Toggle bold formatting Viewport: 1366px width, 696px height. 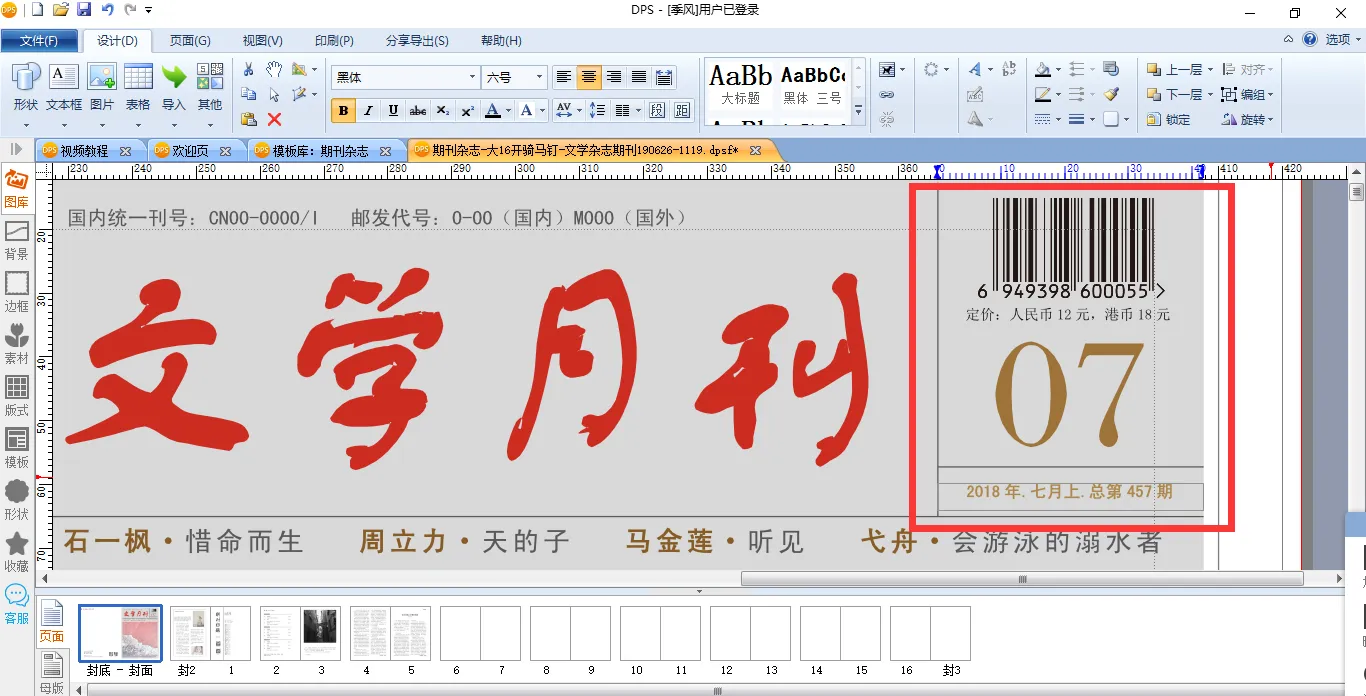click(344, 110)
